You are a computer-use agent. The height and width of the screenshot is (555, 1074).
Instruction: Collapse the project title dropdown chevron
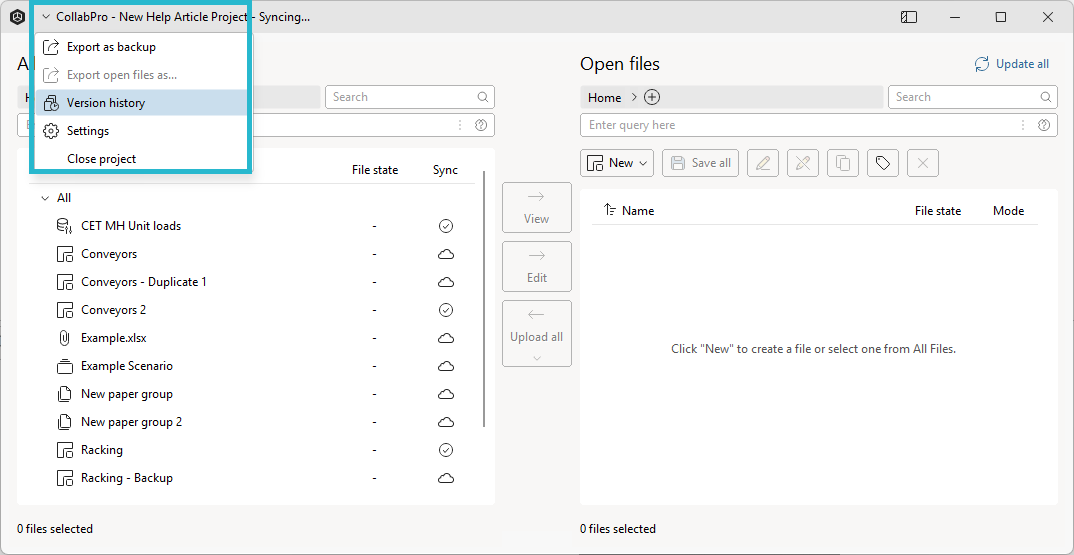coord(46,18)
